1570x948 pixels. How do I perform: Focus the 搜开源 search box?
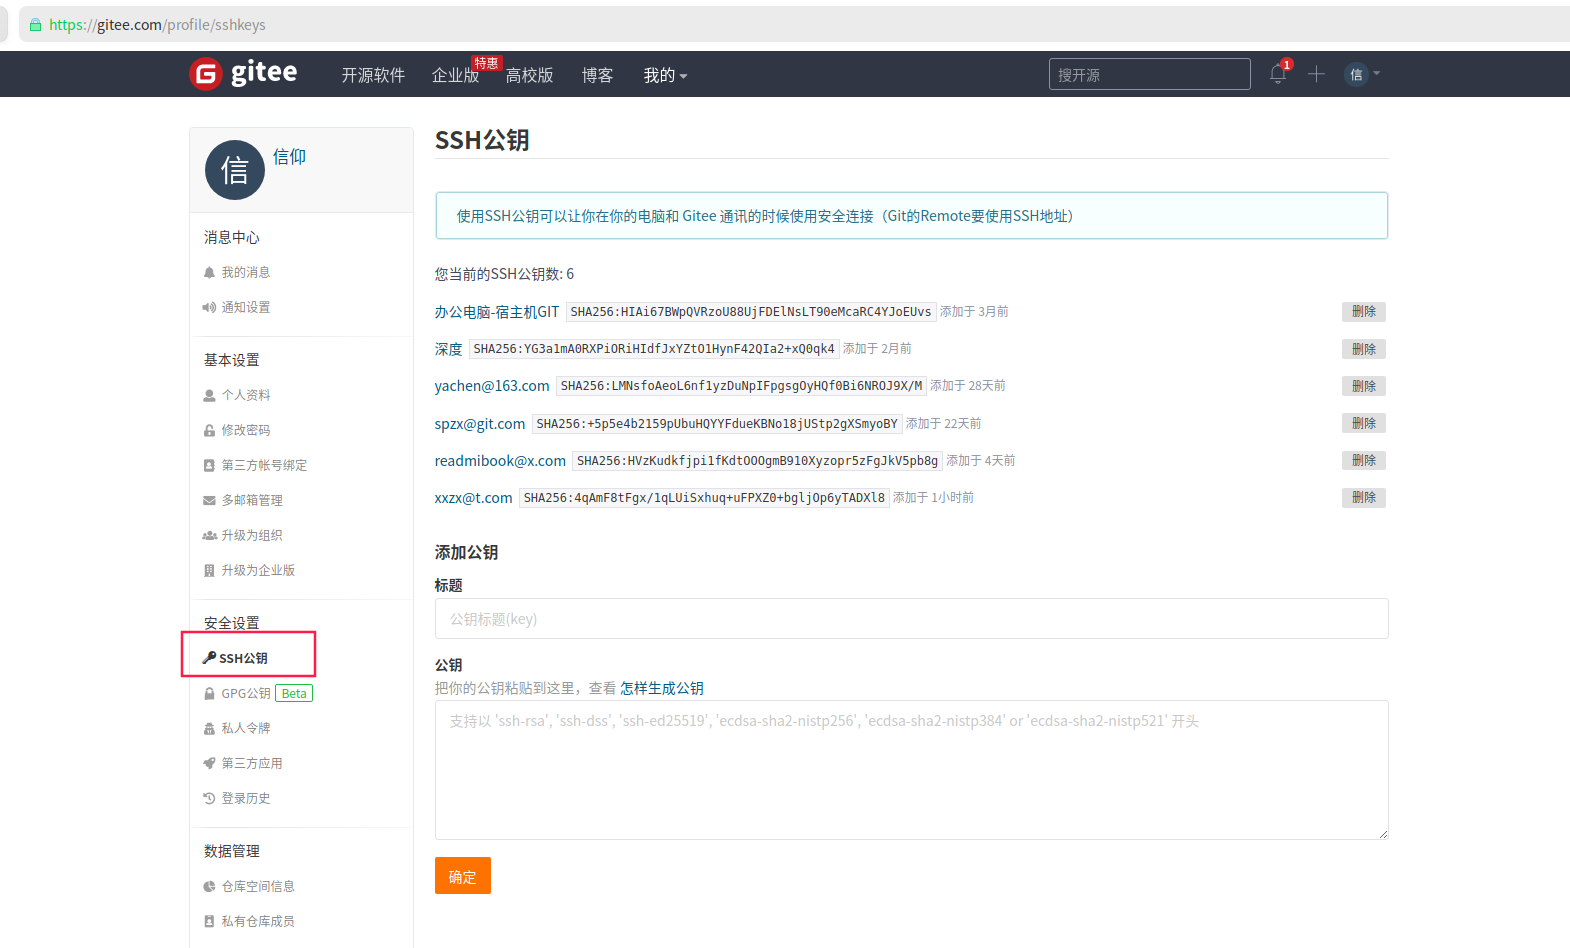(x=1149, y=74)
